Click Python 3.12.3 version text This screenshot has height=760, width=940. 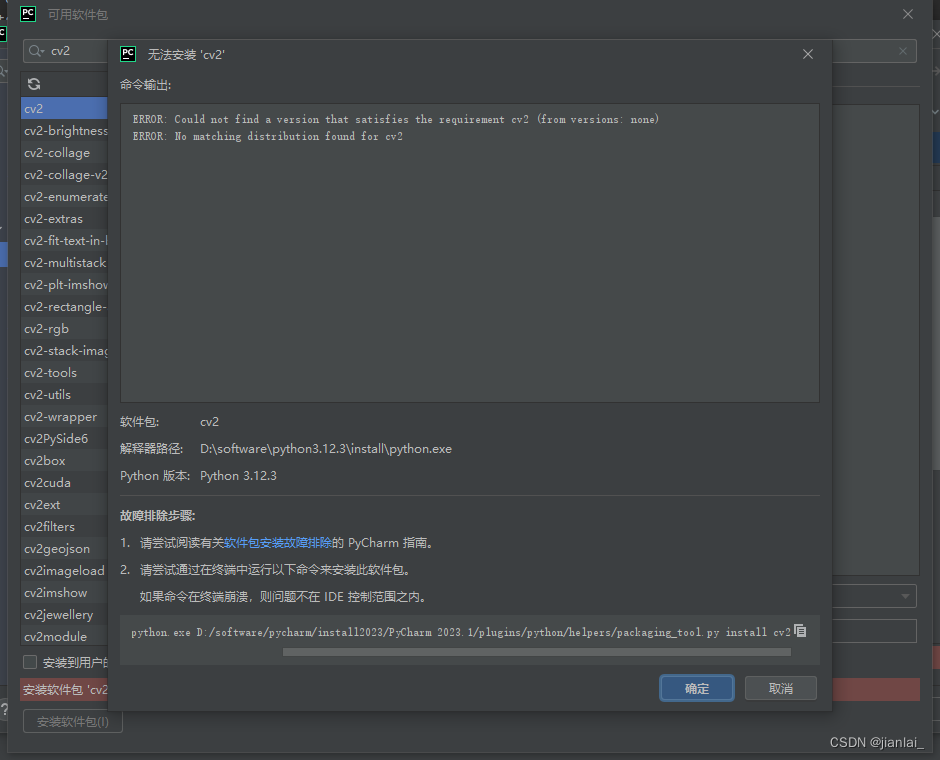coord(238,475)
